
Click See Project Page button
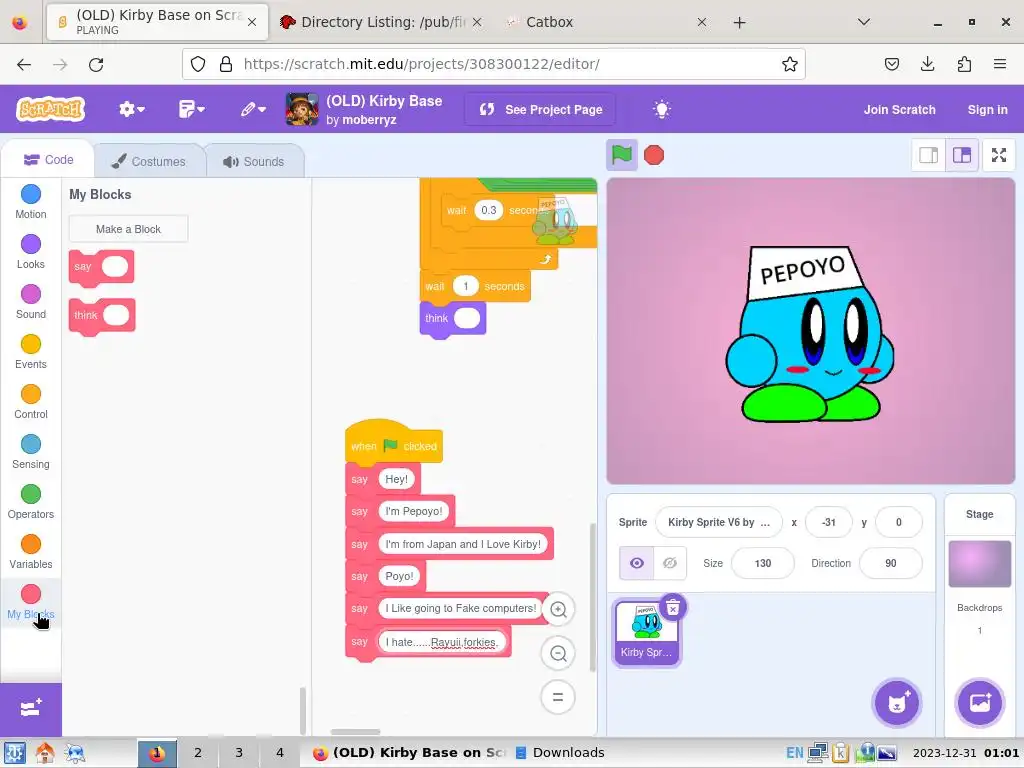(x=540, y=110)
